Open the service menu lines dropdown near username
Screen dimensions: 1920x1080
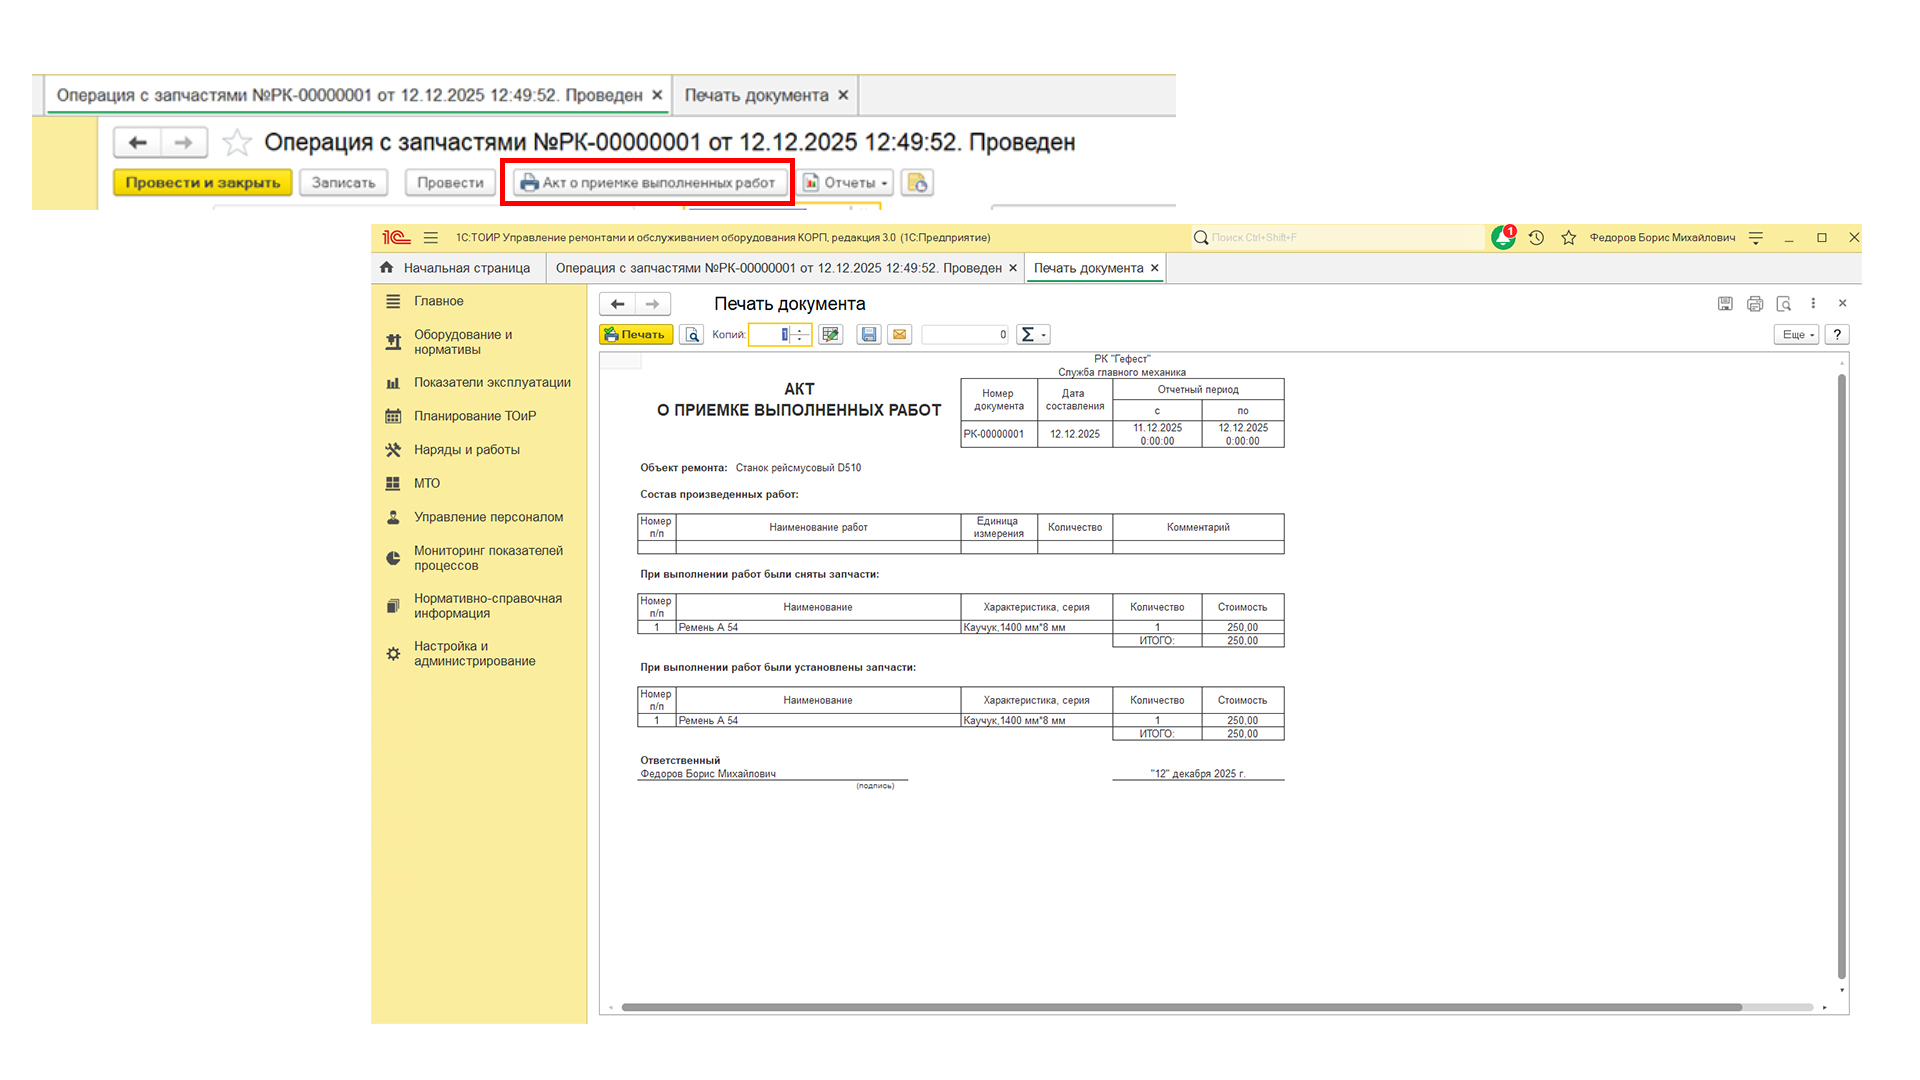(1755, 238)
